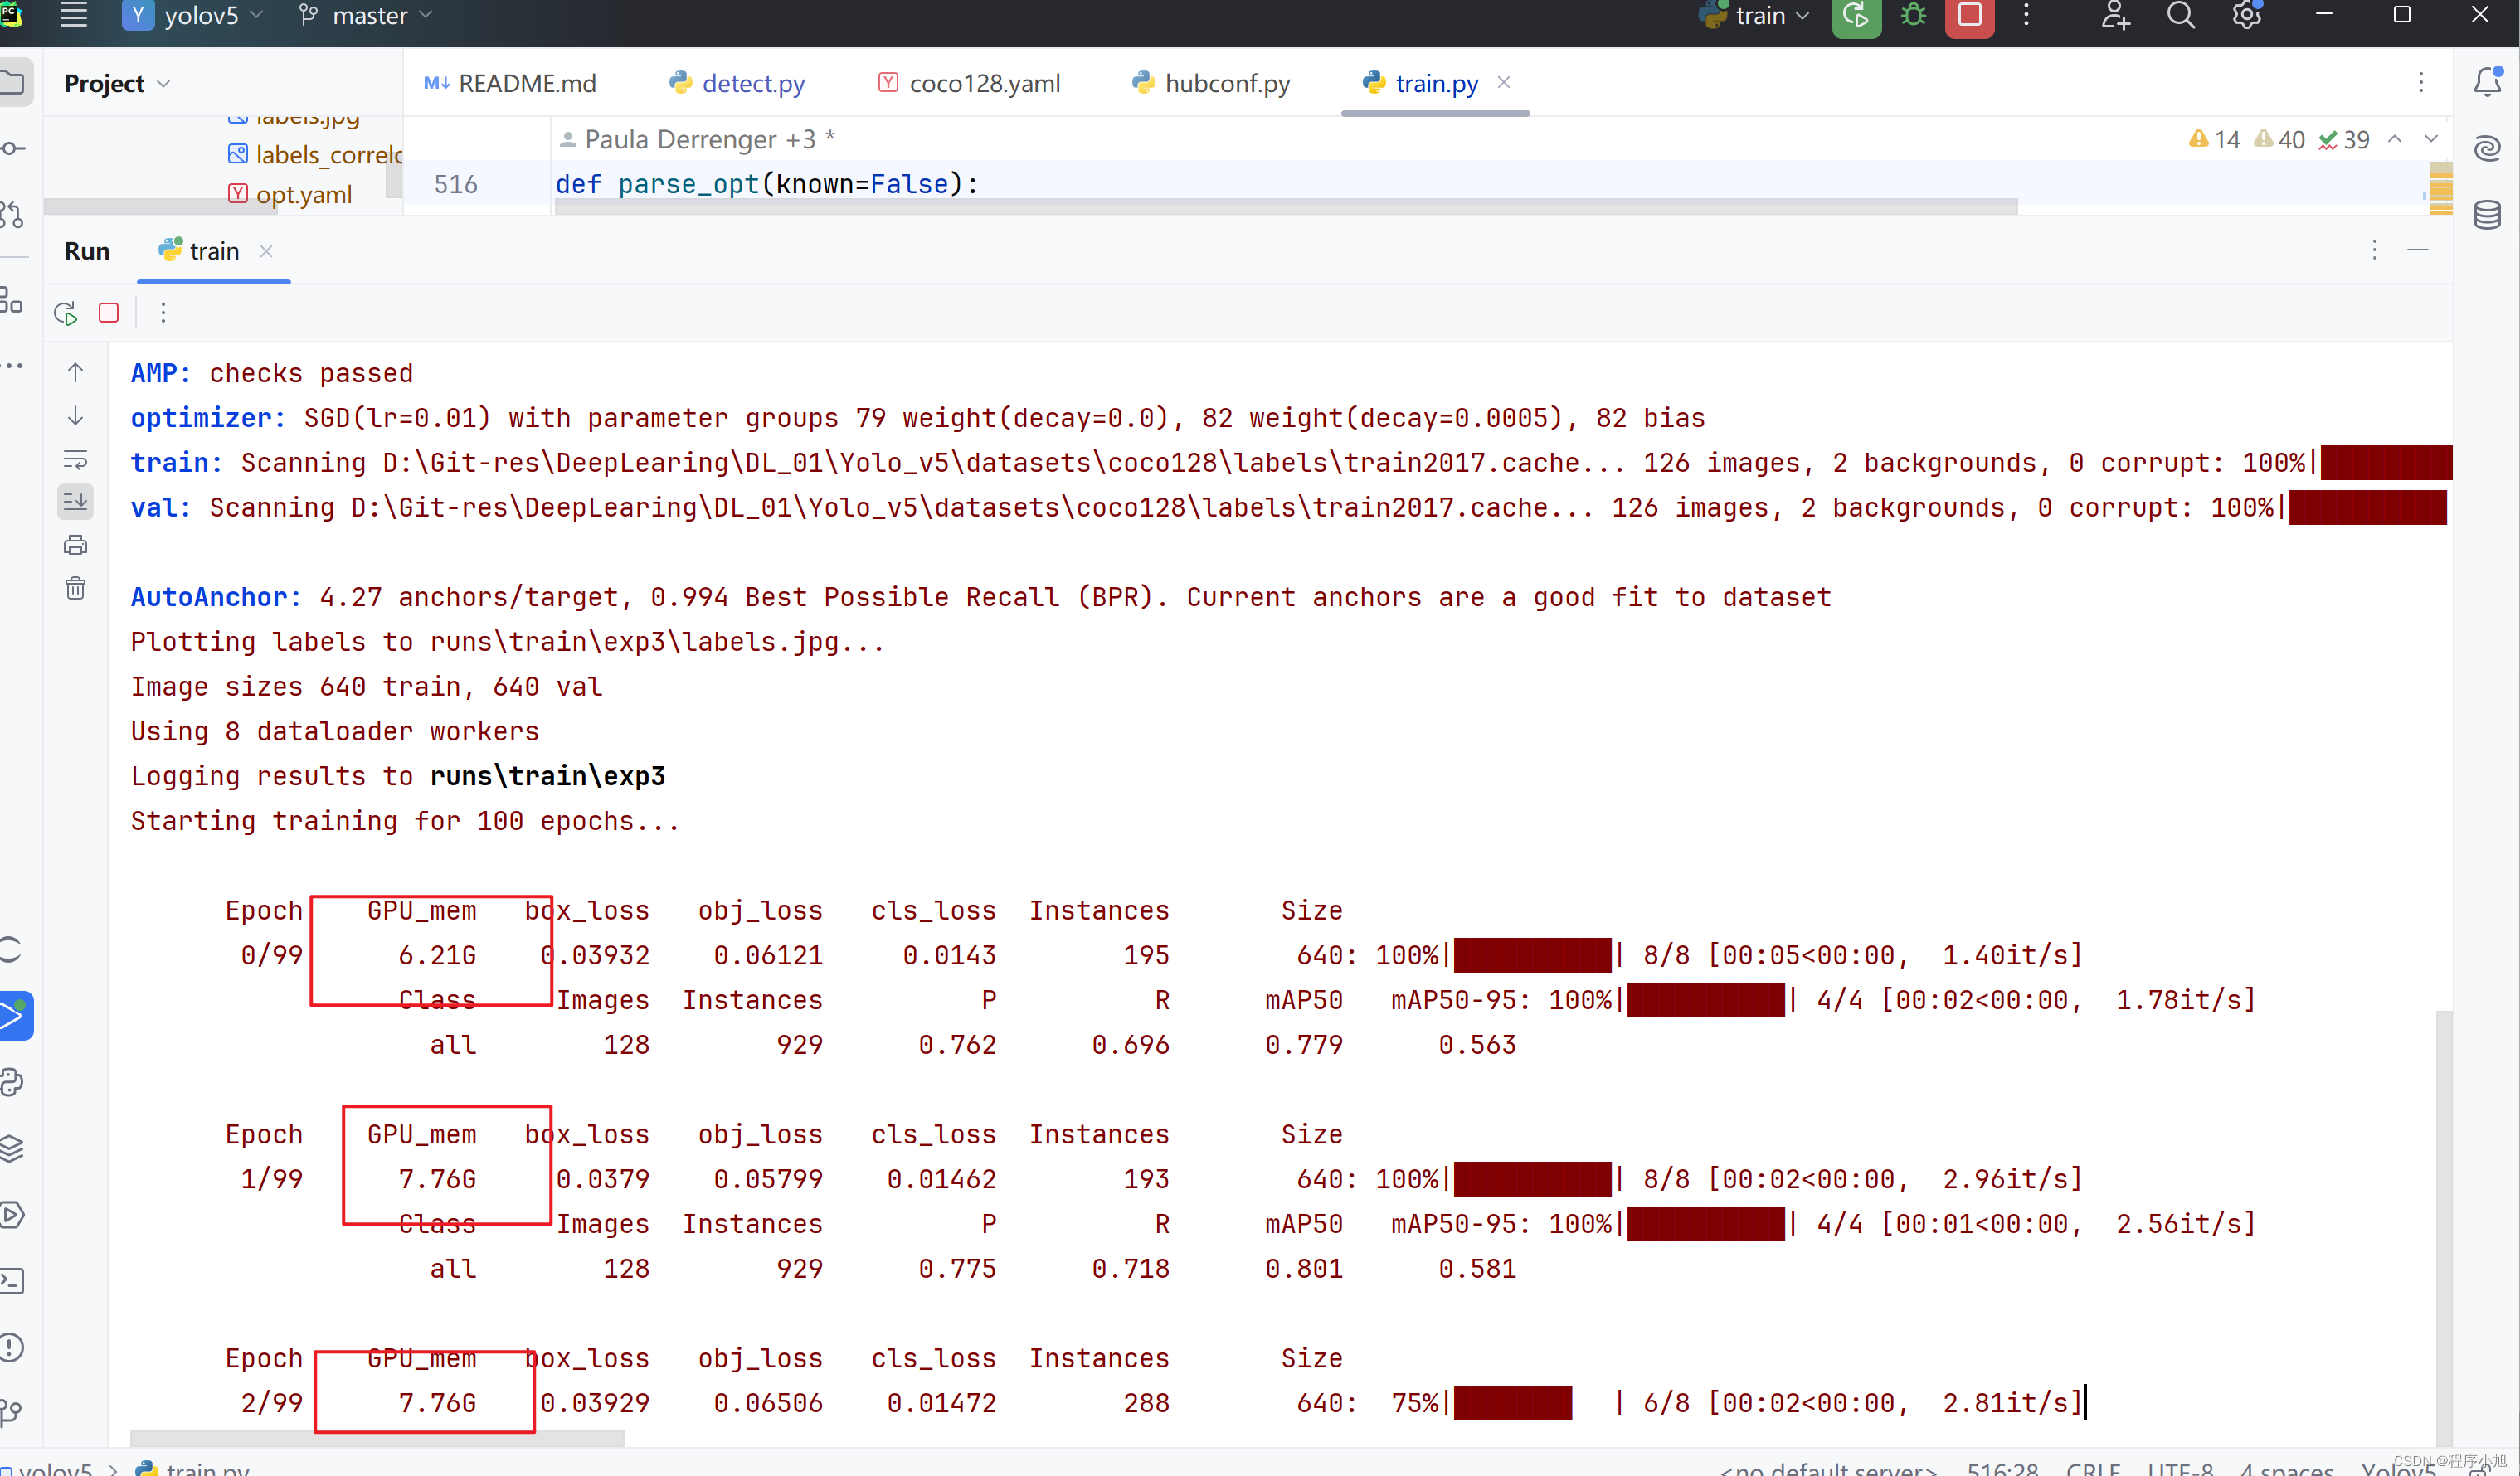Viewport: 2520px width, 1476px height.
Task: Click the stop training run button
Action: [109, 311]
